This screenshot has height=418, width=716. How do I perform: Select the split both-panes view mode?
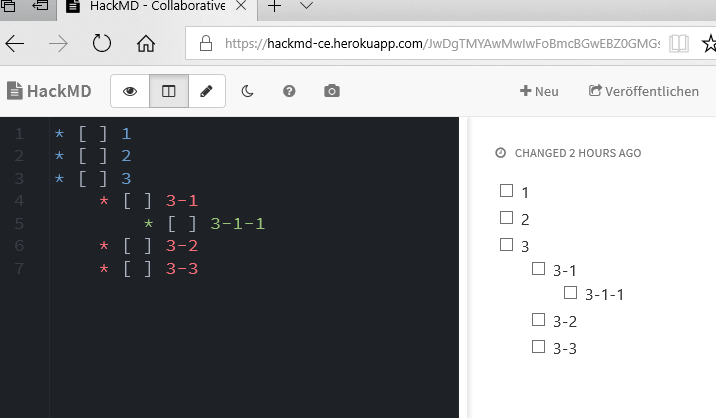pos(168,91)
